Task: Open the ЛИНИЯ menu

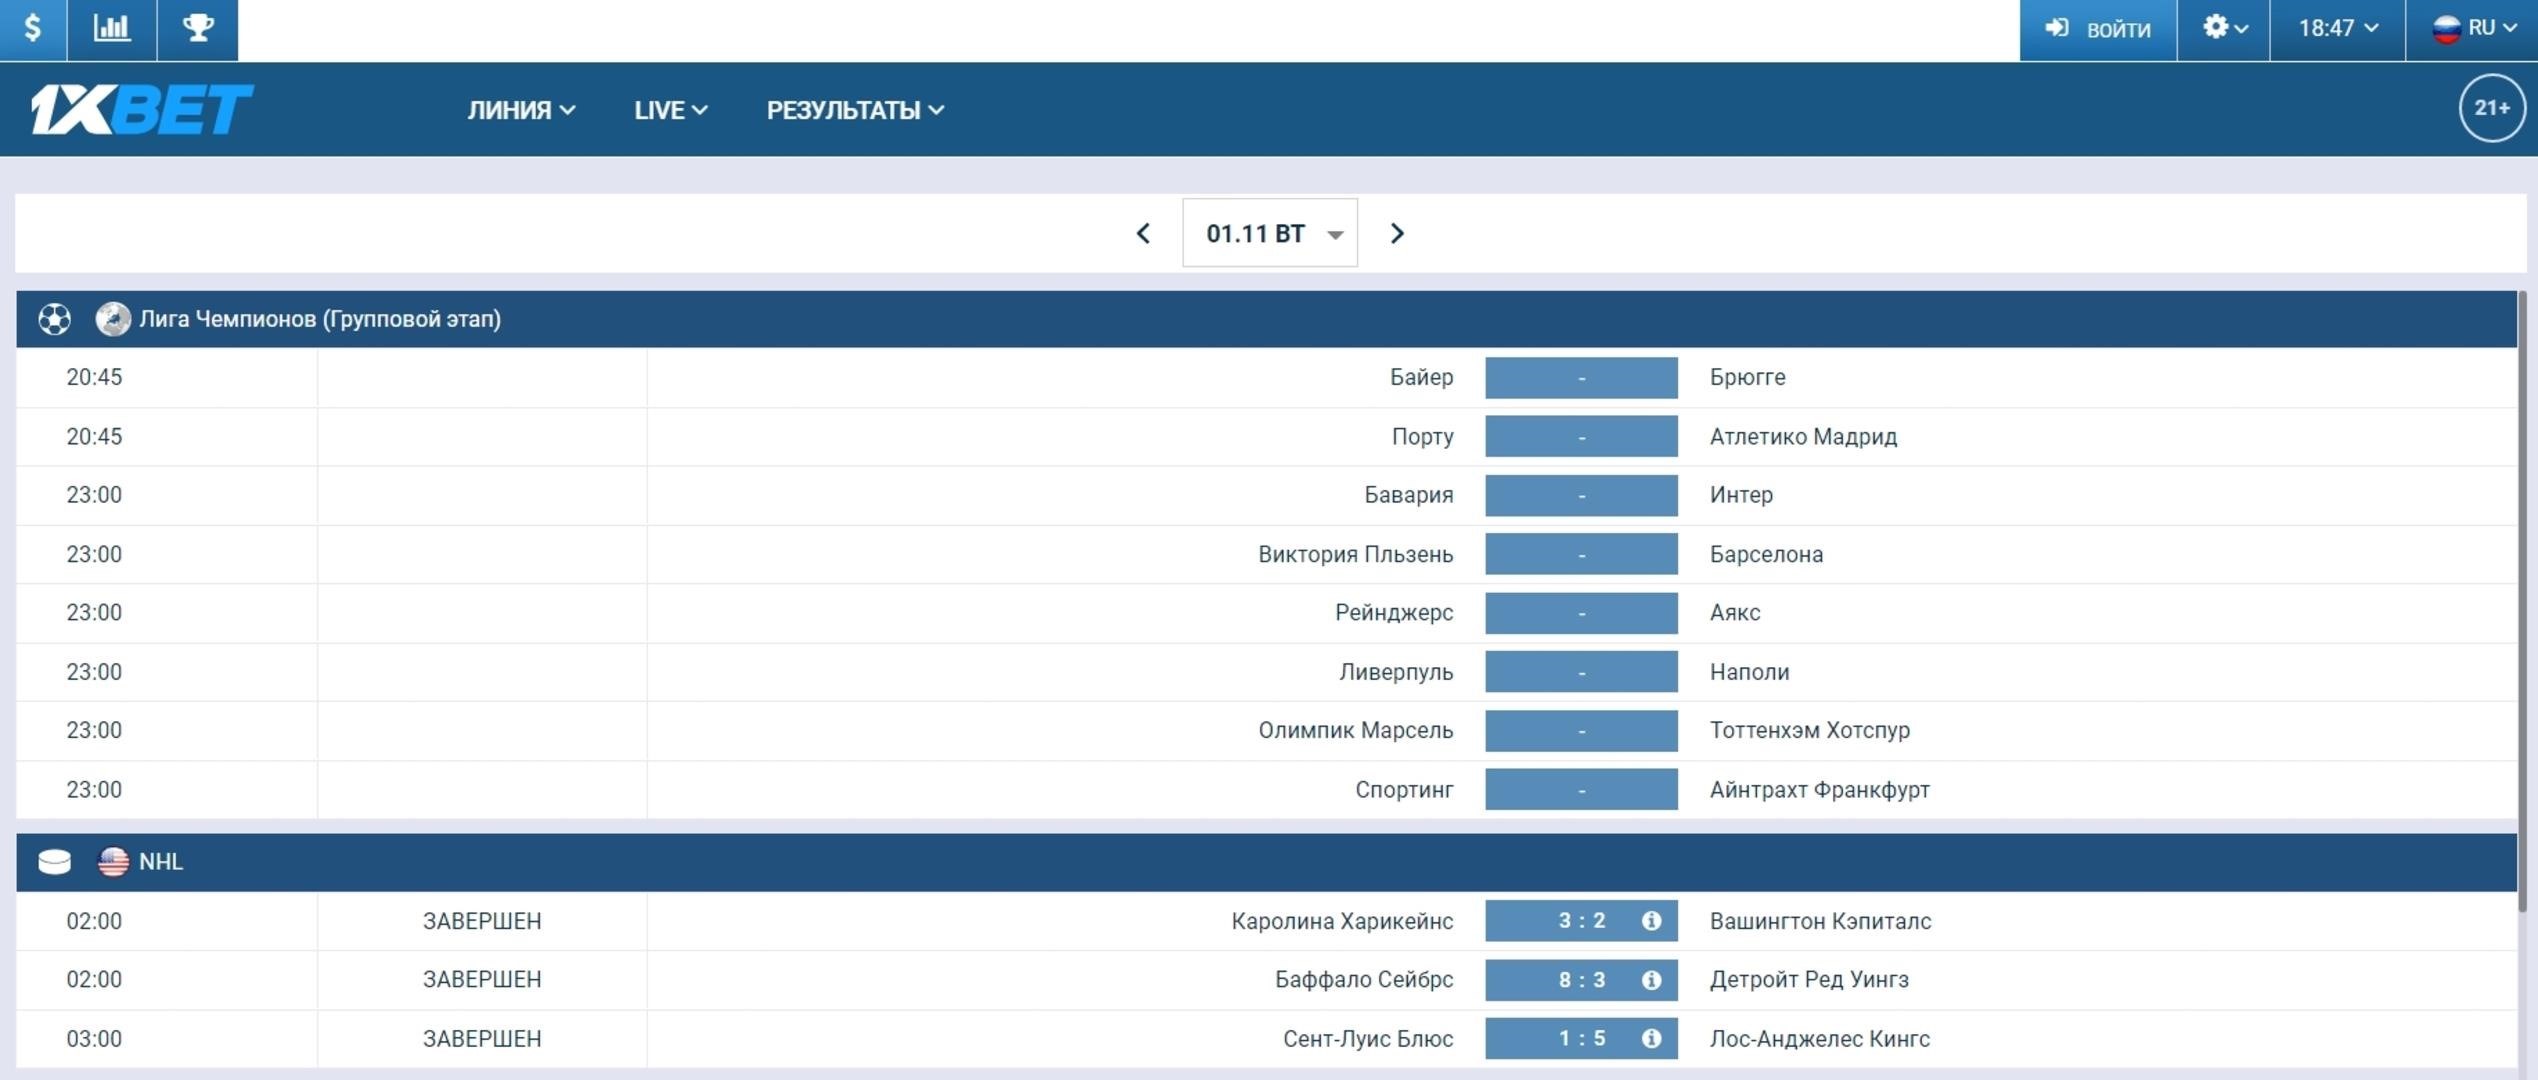Action: [521, 110]
